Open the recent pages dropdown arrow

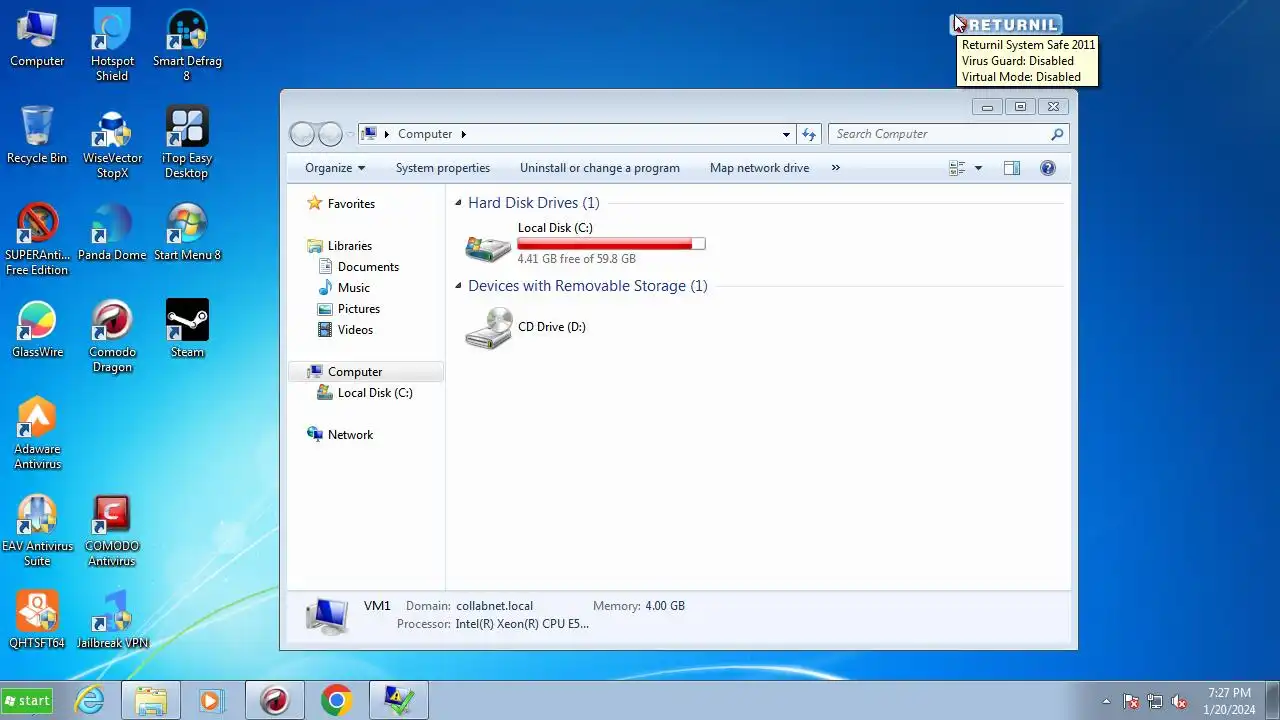point(350,134)
